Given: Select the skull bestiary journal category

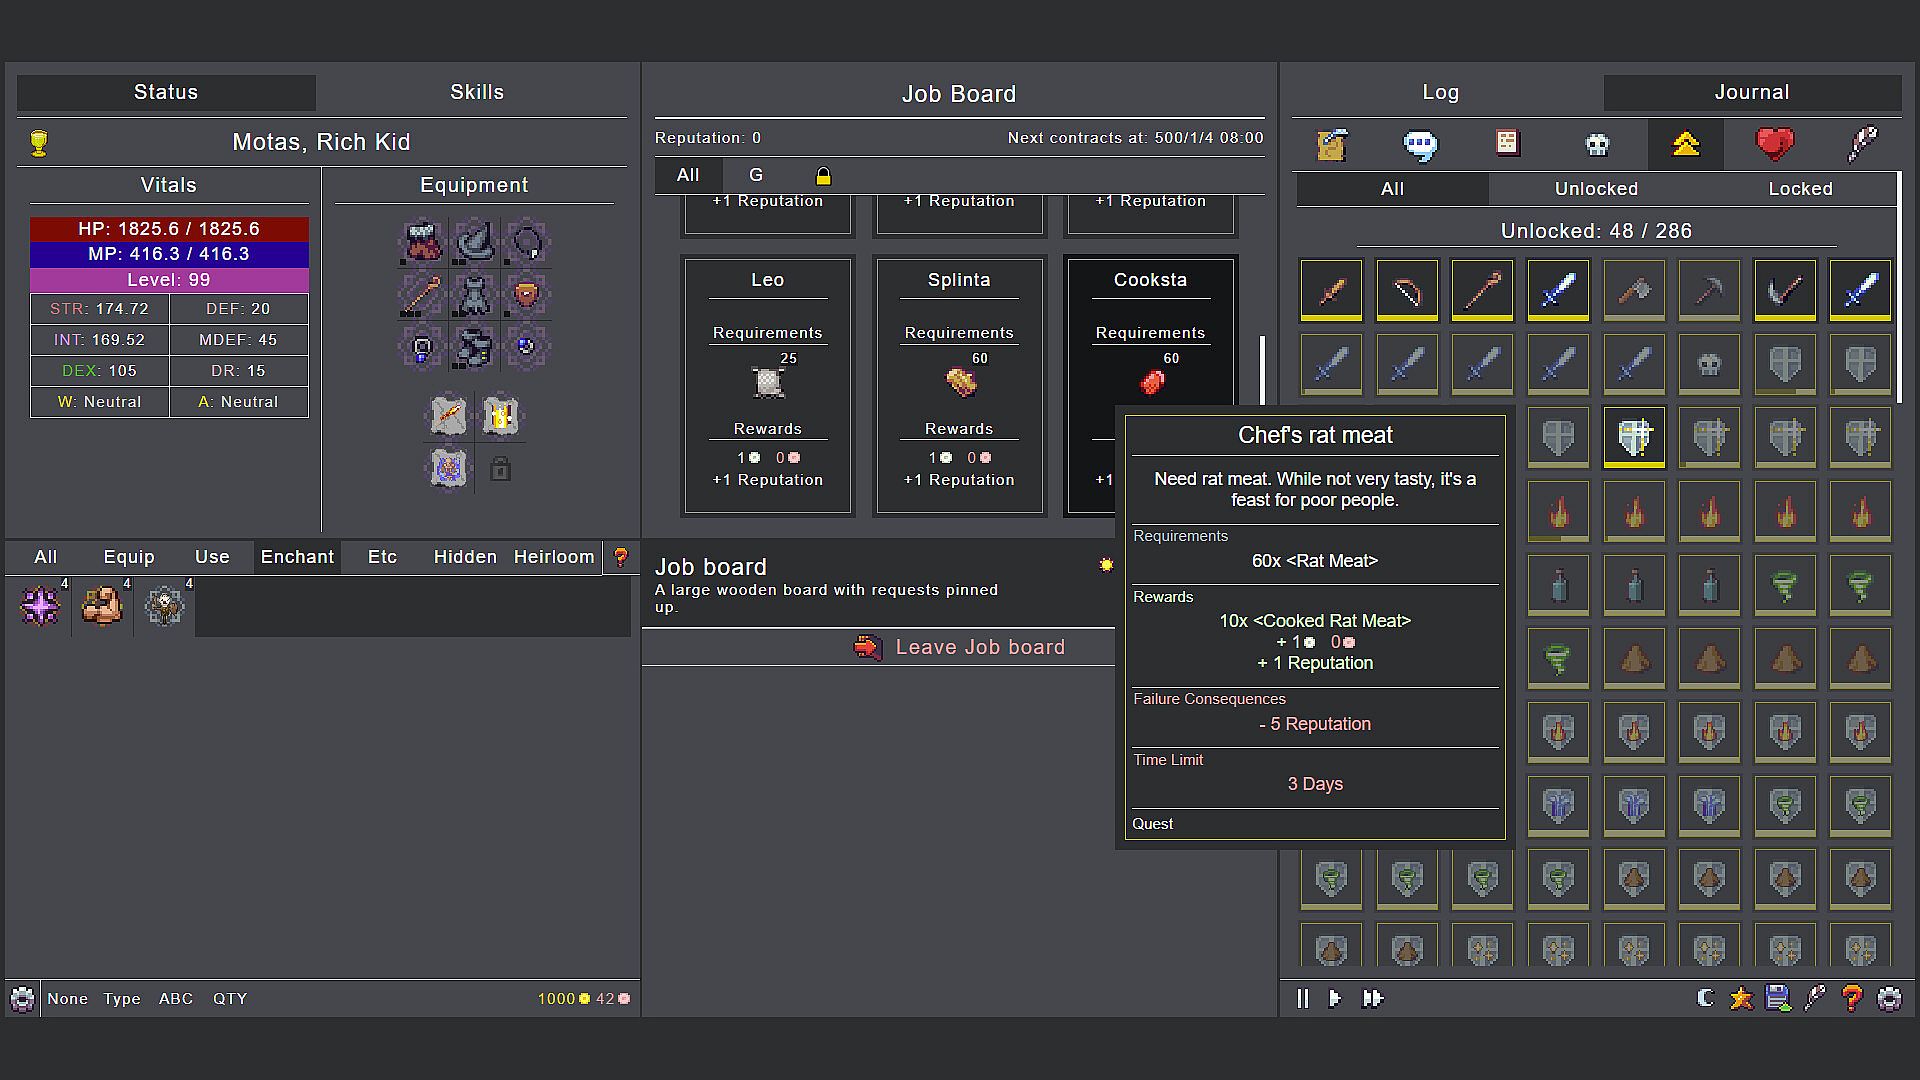Looking at the screenshot, I should pyautogui.click(x=1597, y=144).
